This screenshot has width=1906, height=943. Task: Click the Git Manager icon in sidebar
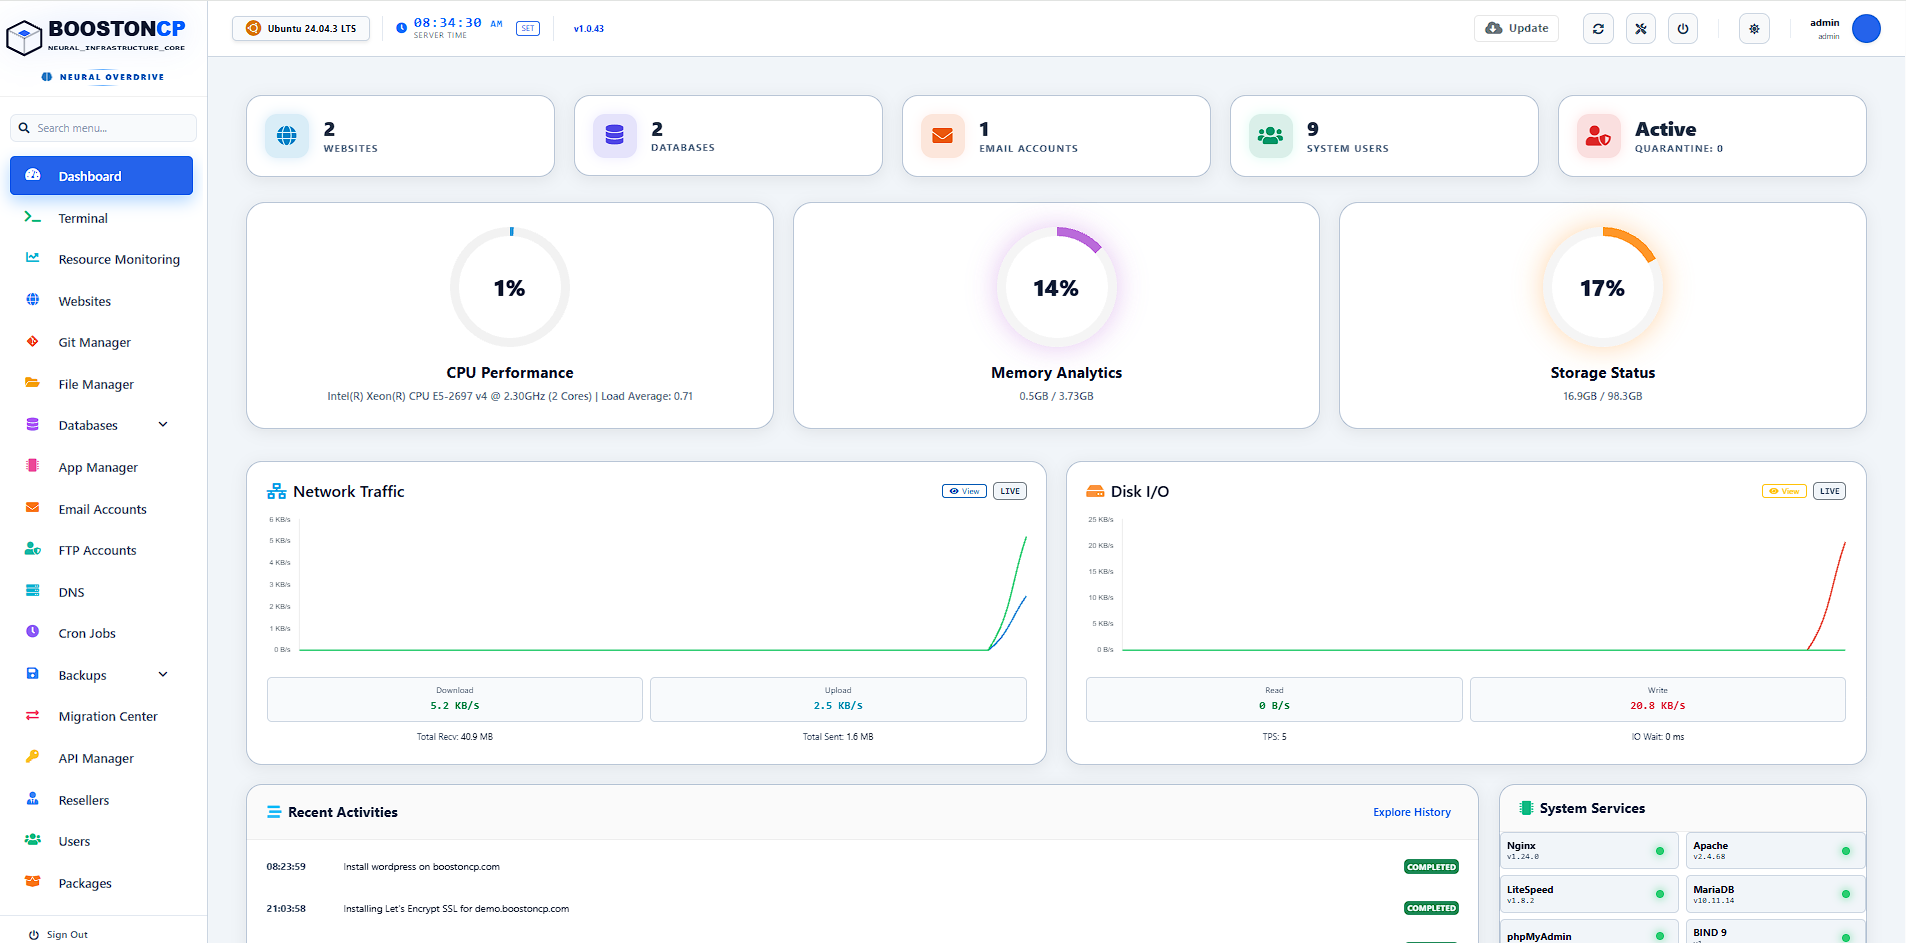click(x=33, y=341)
